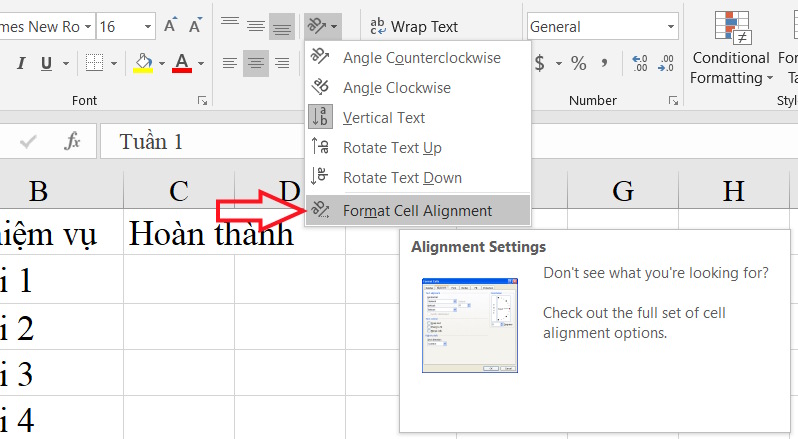Click the Increase Font Size icon
Image resolution: width=798 pixels, height=439 pixels.
click(170, 25)
